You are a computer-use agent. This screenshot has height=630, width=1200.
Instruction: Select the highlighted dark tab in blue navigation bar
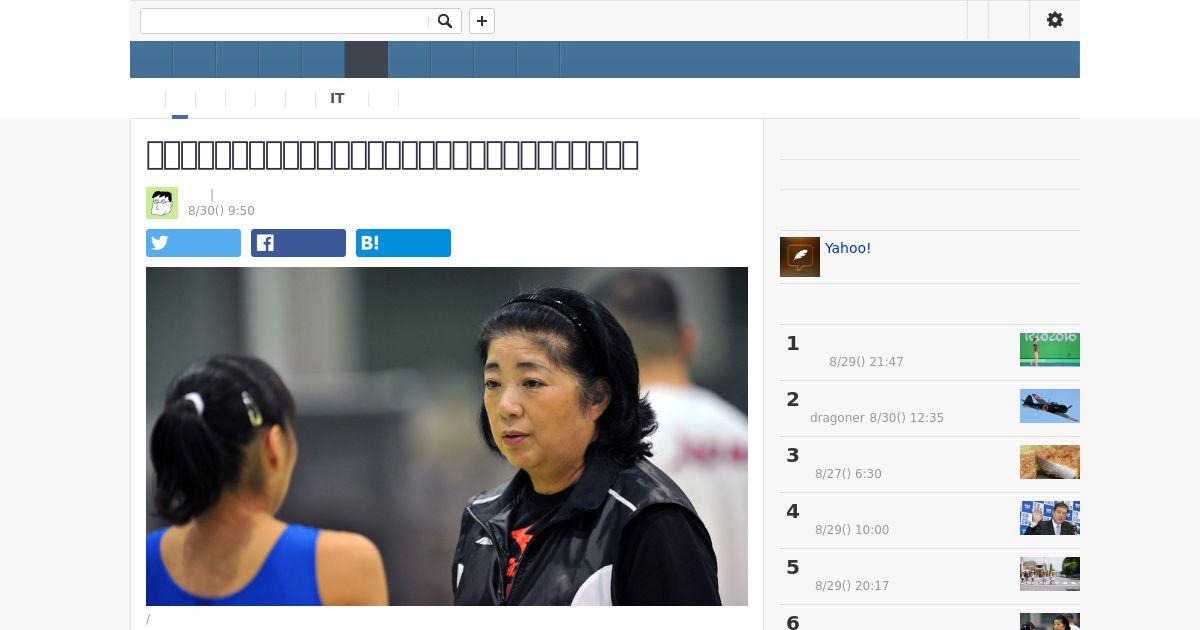point(366,60)
